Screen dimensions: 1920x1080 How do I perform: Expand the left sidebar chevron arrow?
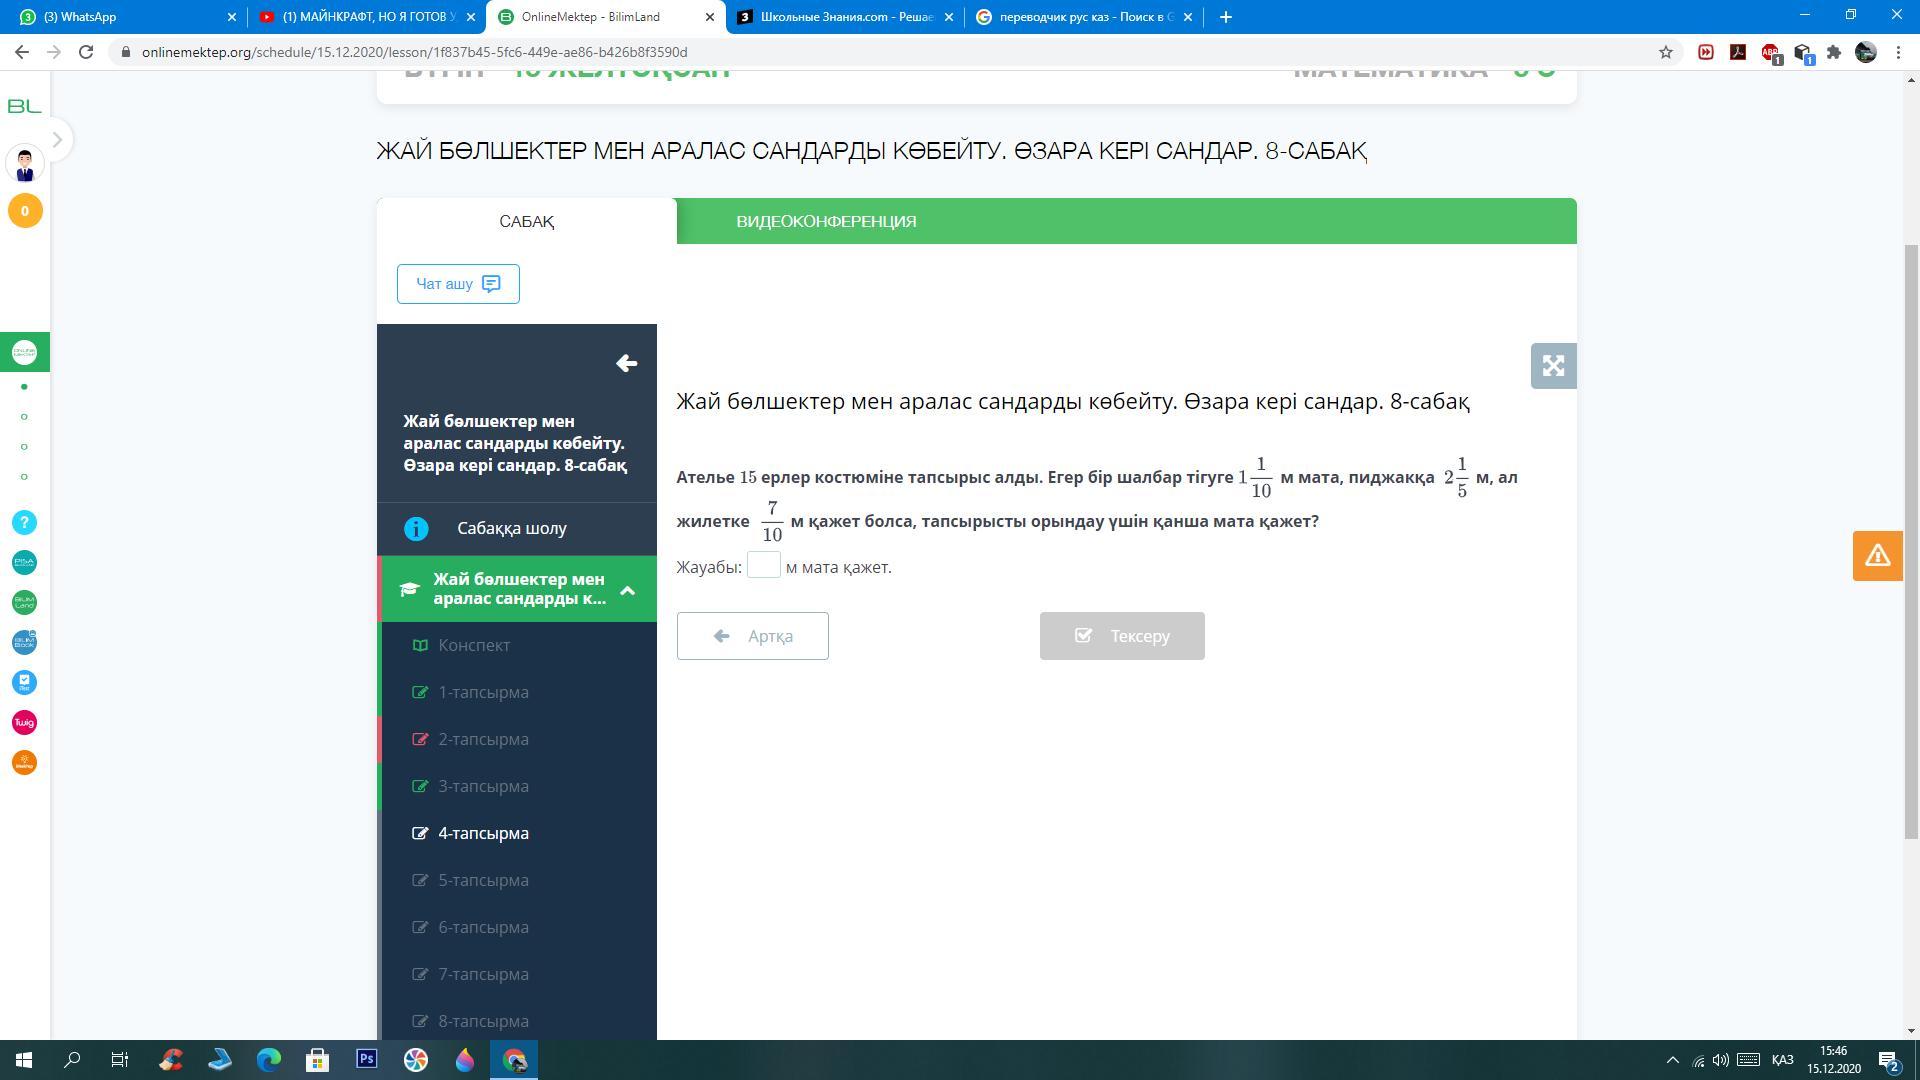pyautogui.click(x=57, y=140)
